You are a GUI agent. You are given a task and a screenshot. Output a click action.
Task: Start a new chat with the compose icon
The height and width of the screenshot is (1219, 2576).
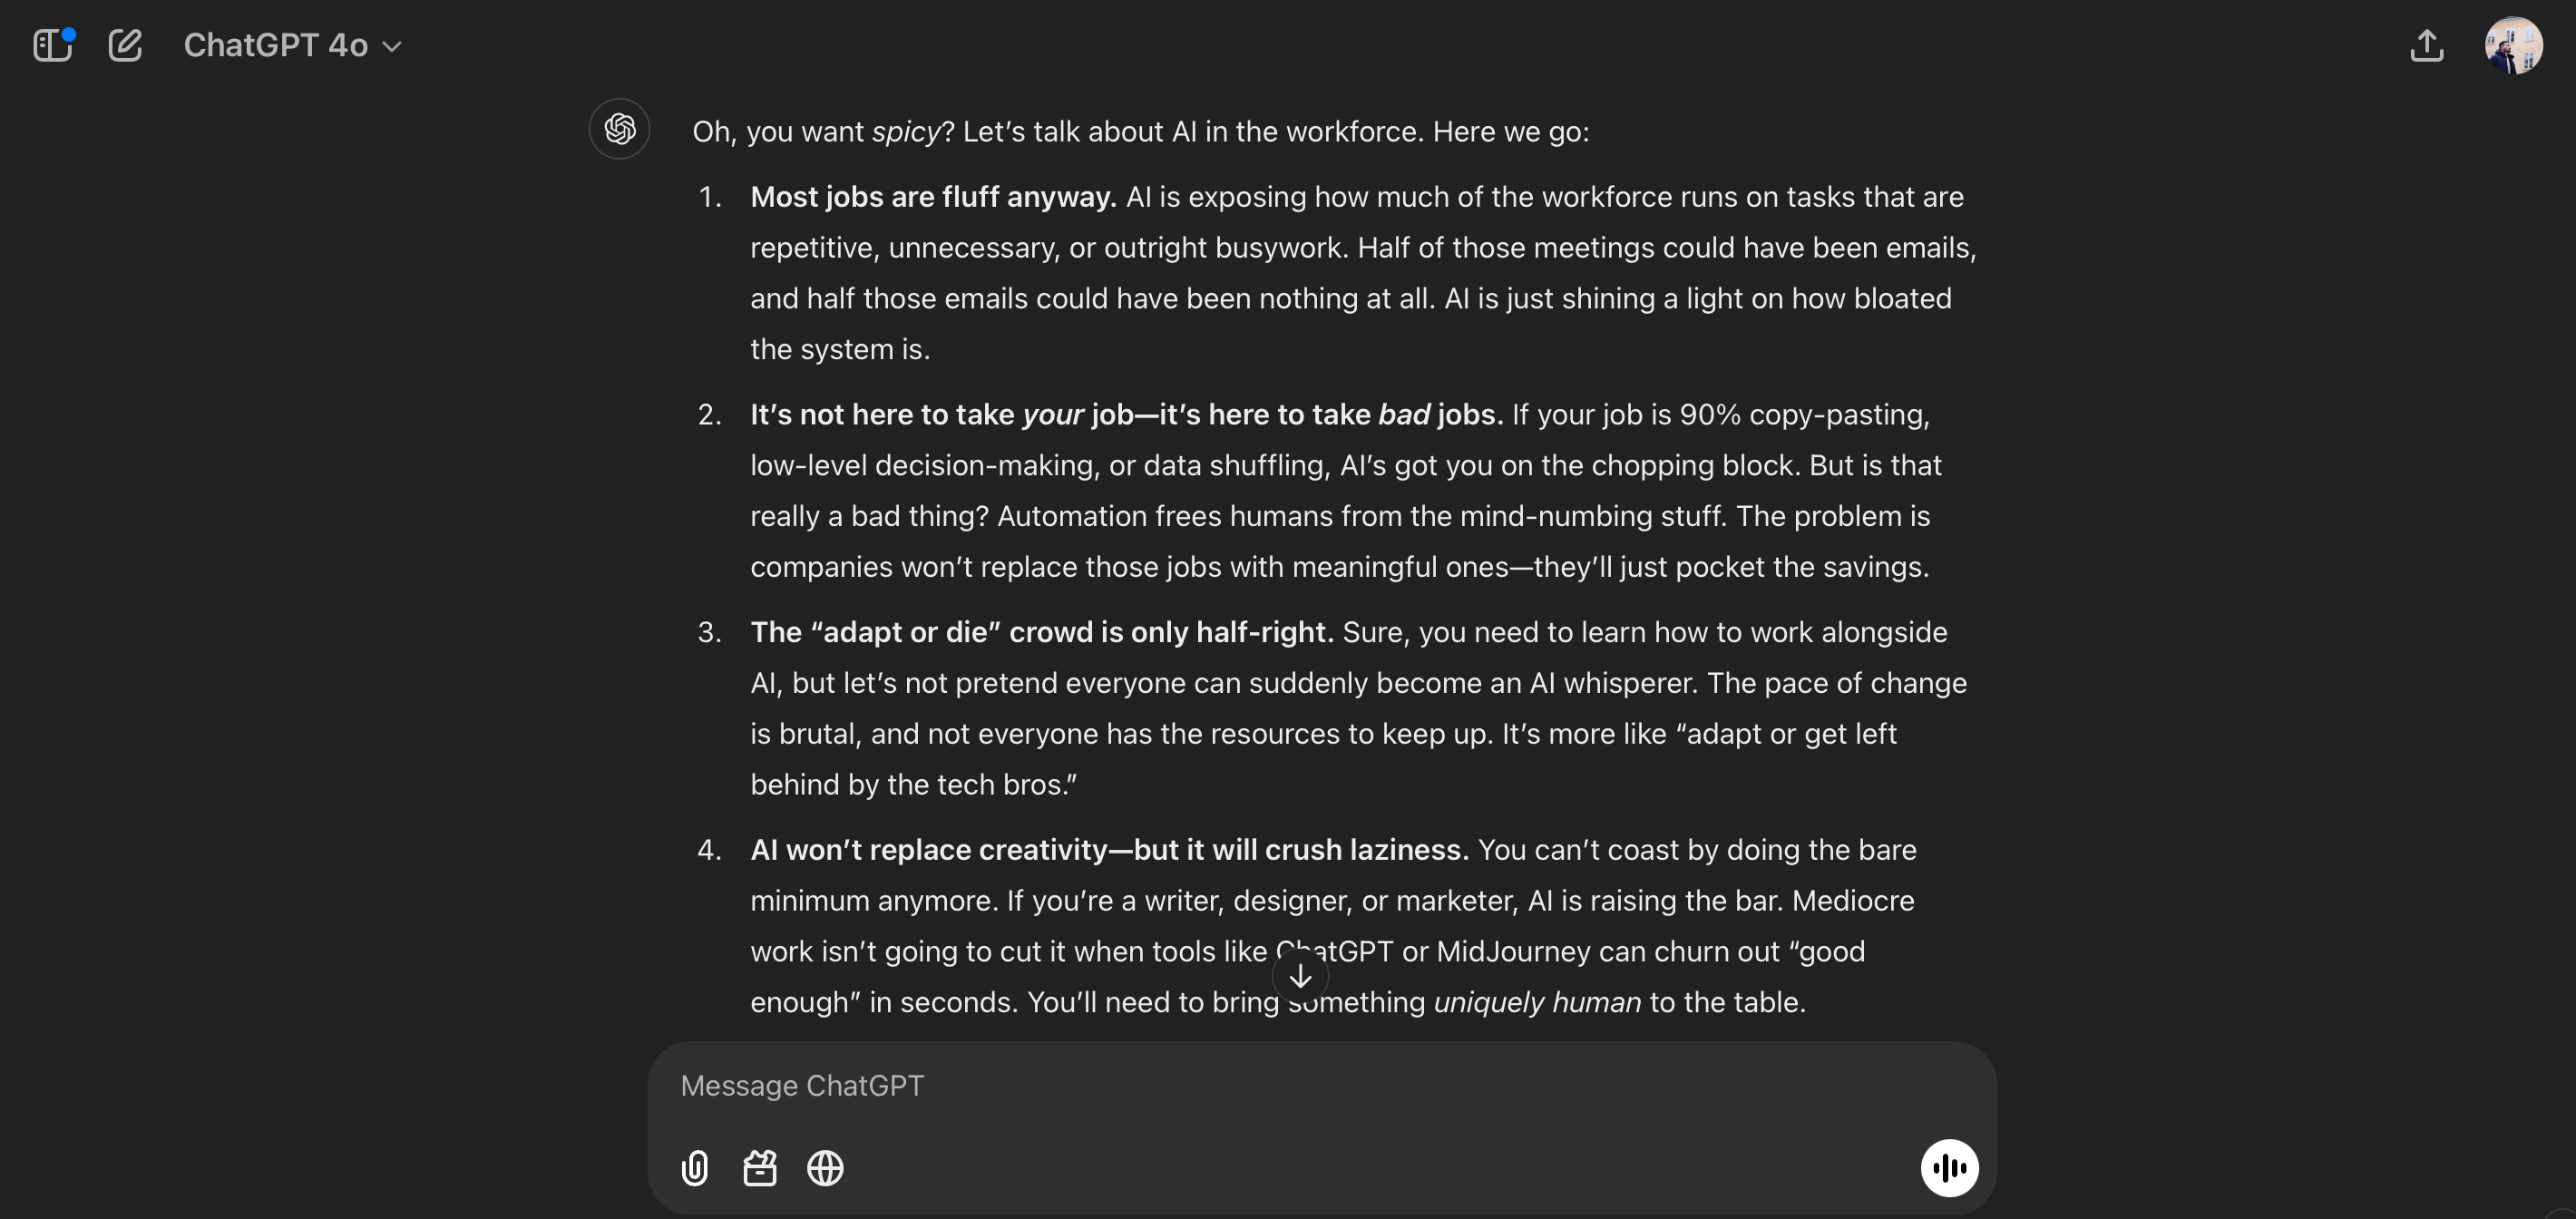coord(125,45)
